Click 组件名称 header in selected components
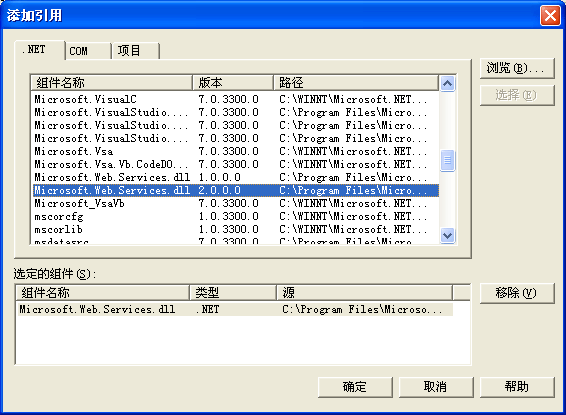The height and width of the screenshot is (415, 566). (103, 293)
